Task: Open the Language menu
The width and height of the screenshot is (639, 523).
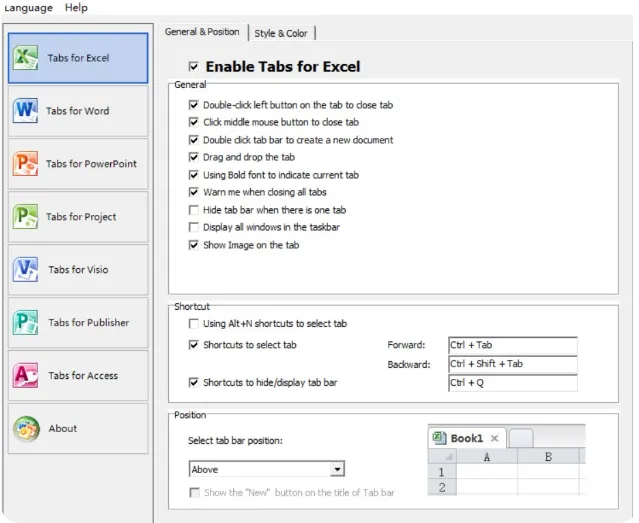Action: coord(29,7)
